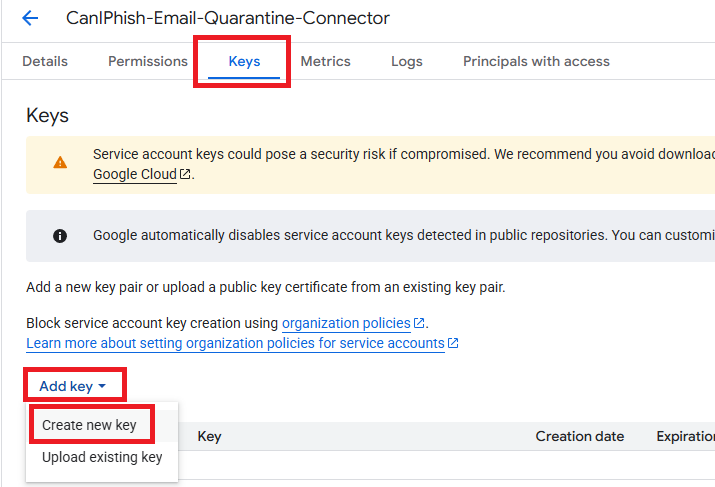Viewport: 715px width, 487px height.
Task: Select Create new key option
Action: click(89, 425)
